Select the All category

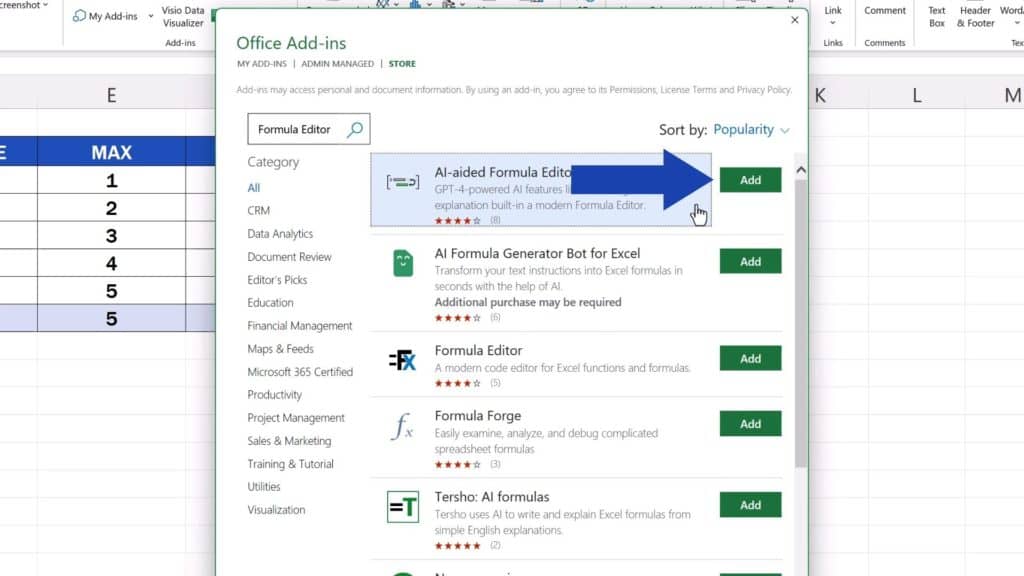[253, 187]
